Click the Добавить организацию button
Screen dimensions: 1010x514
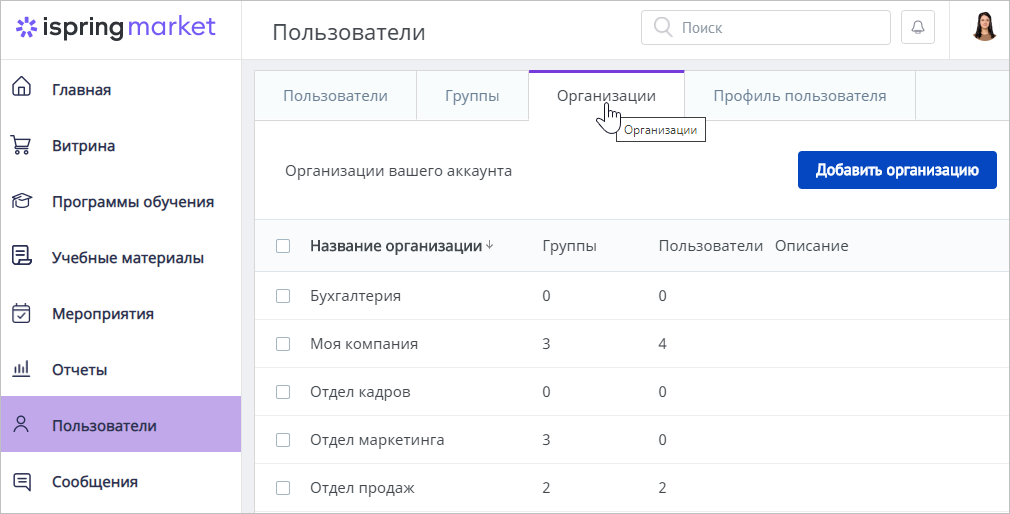pyautogui.click(x=897, y=170)
